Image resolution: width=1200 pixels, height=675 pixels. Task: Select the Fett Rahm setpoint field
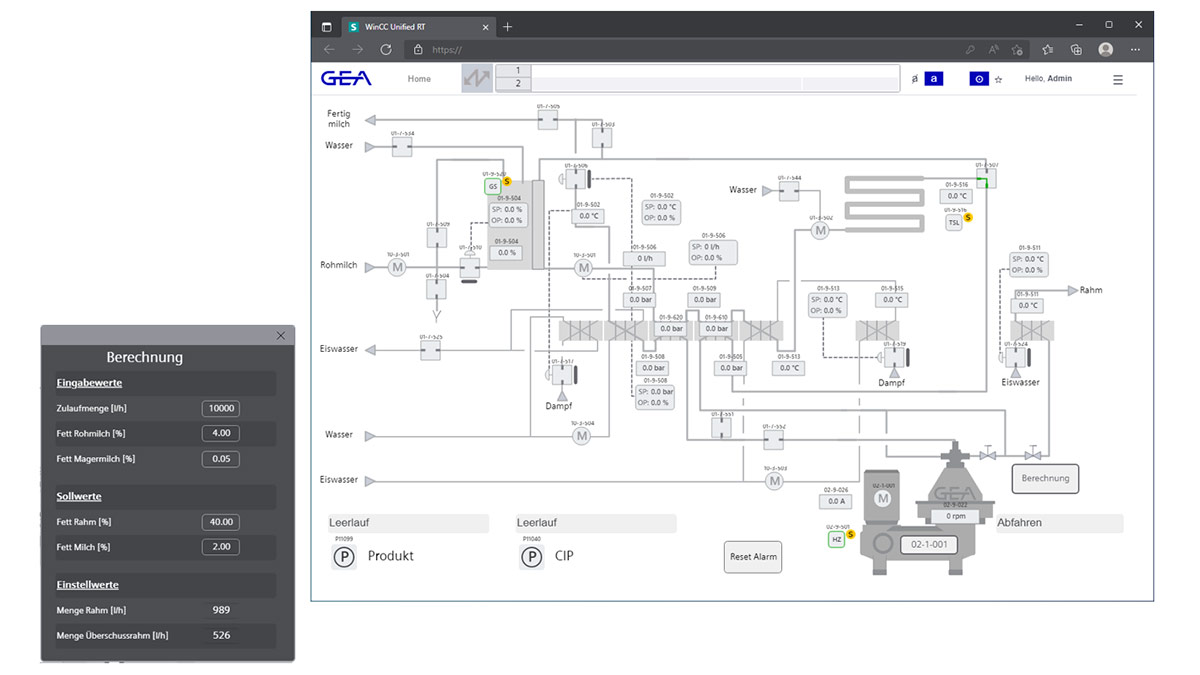[220, 522]
